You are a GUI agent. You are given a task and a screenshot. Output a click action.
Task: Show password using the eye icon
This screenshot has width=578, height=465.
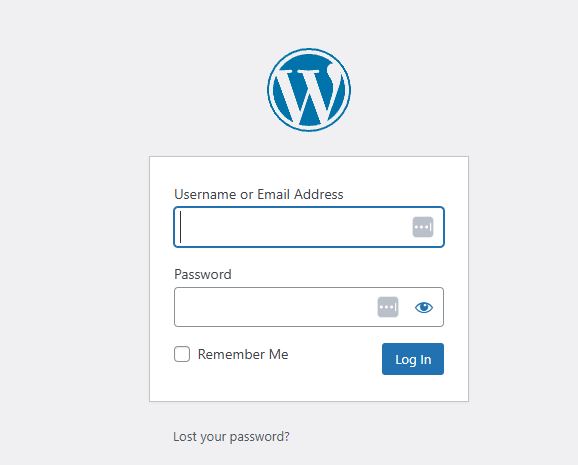[424, 307]
